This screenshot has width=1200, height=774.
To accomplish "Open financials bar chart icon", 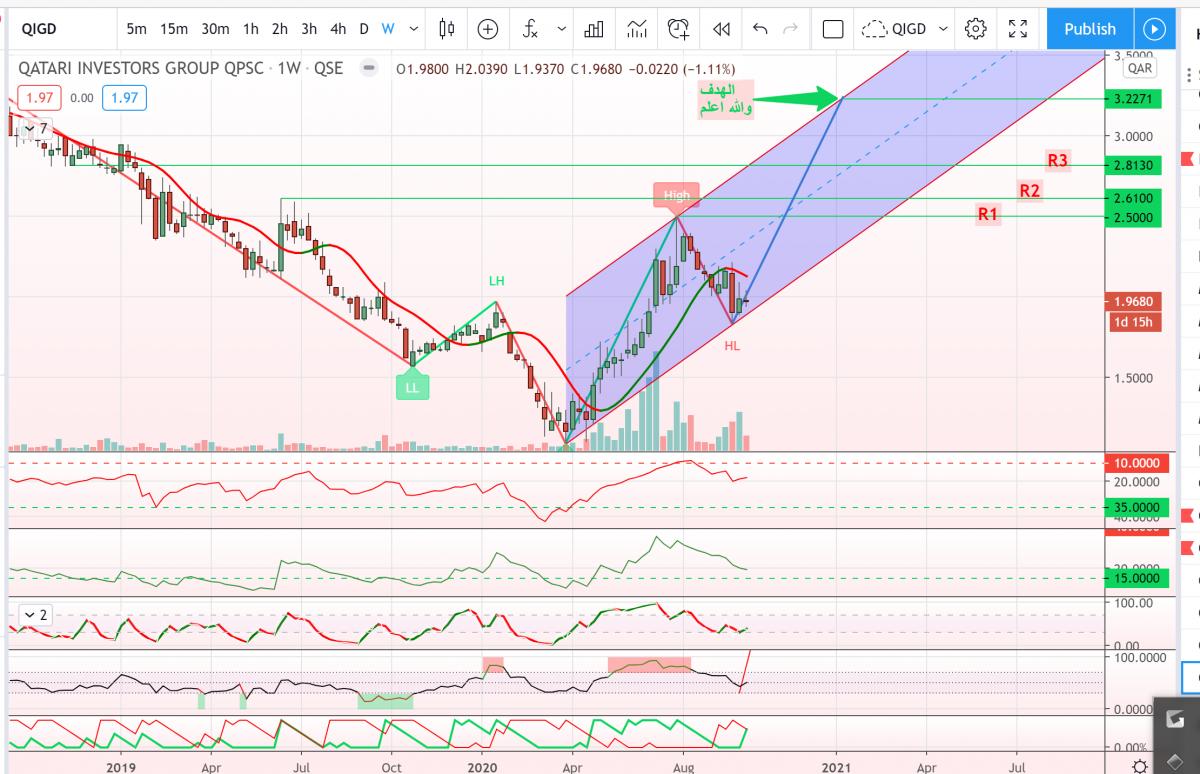I will pyautogui.click(x=594, y=29).
